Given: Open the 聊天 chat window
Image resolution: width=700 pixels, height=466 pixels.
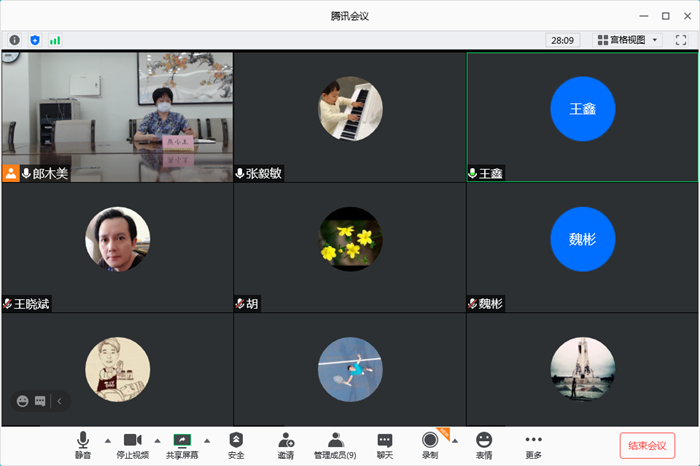Looking at the screenshot, I should click(x=385, y=444).
